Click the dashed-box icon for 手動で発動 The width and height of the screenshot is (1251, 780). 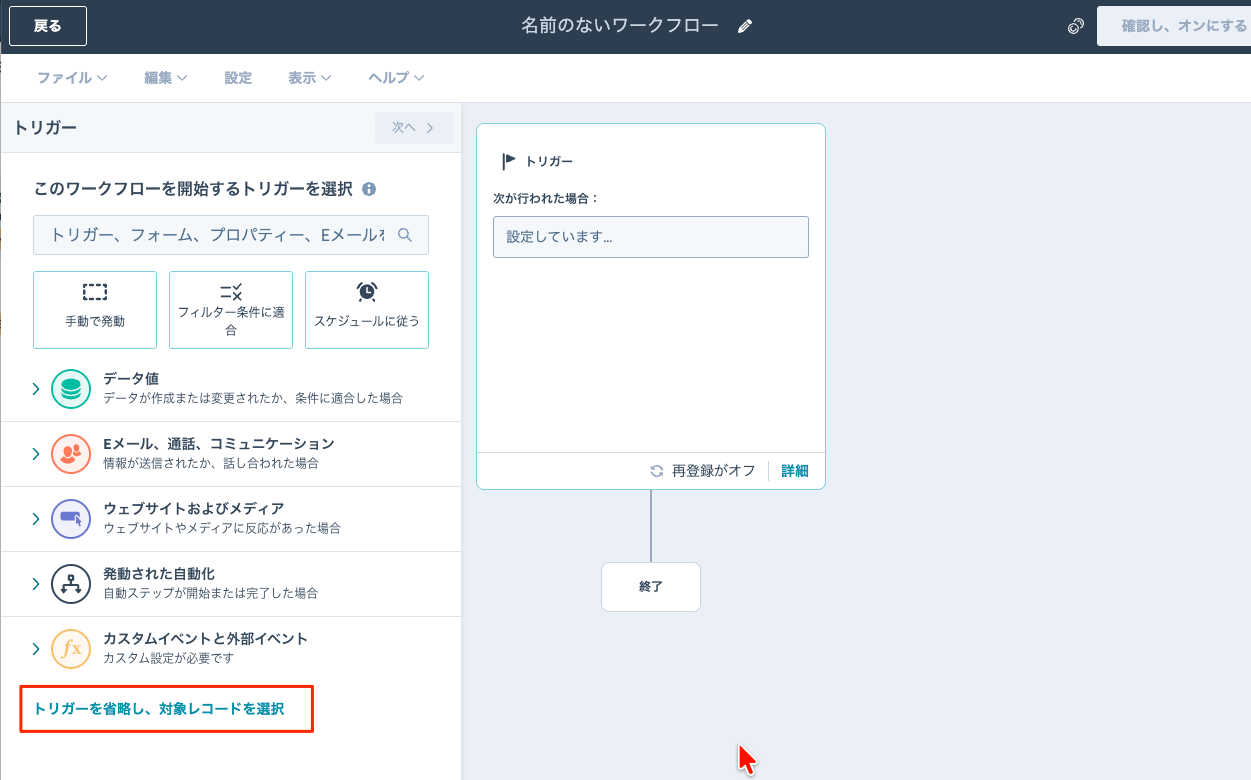(95, 292)
